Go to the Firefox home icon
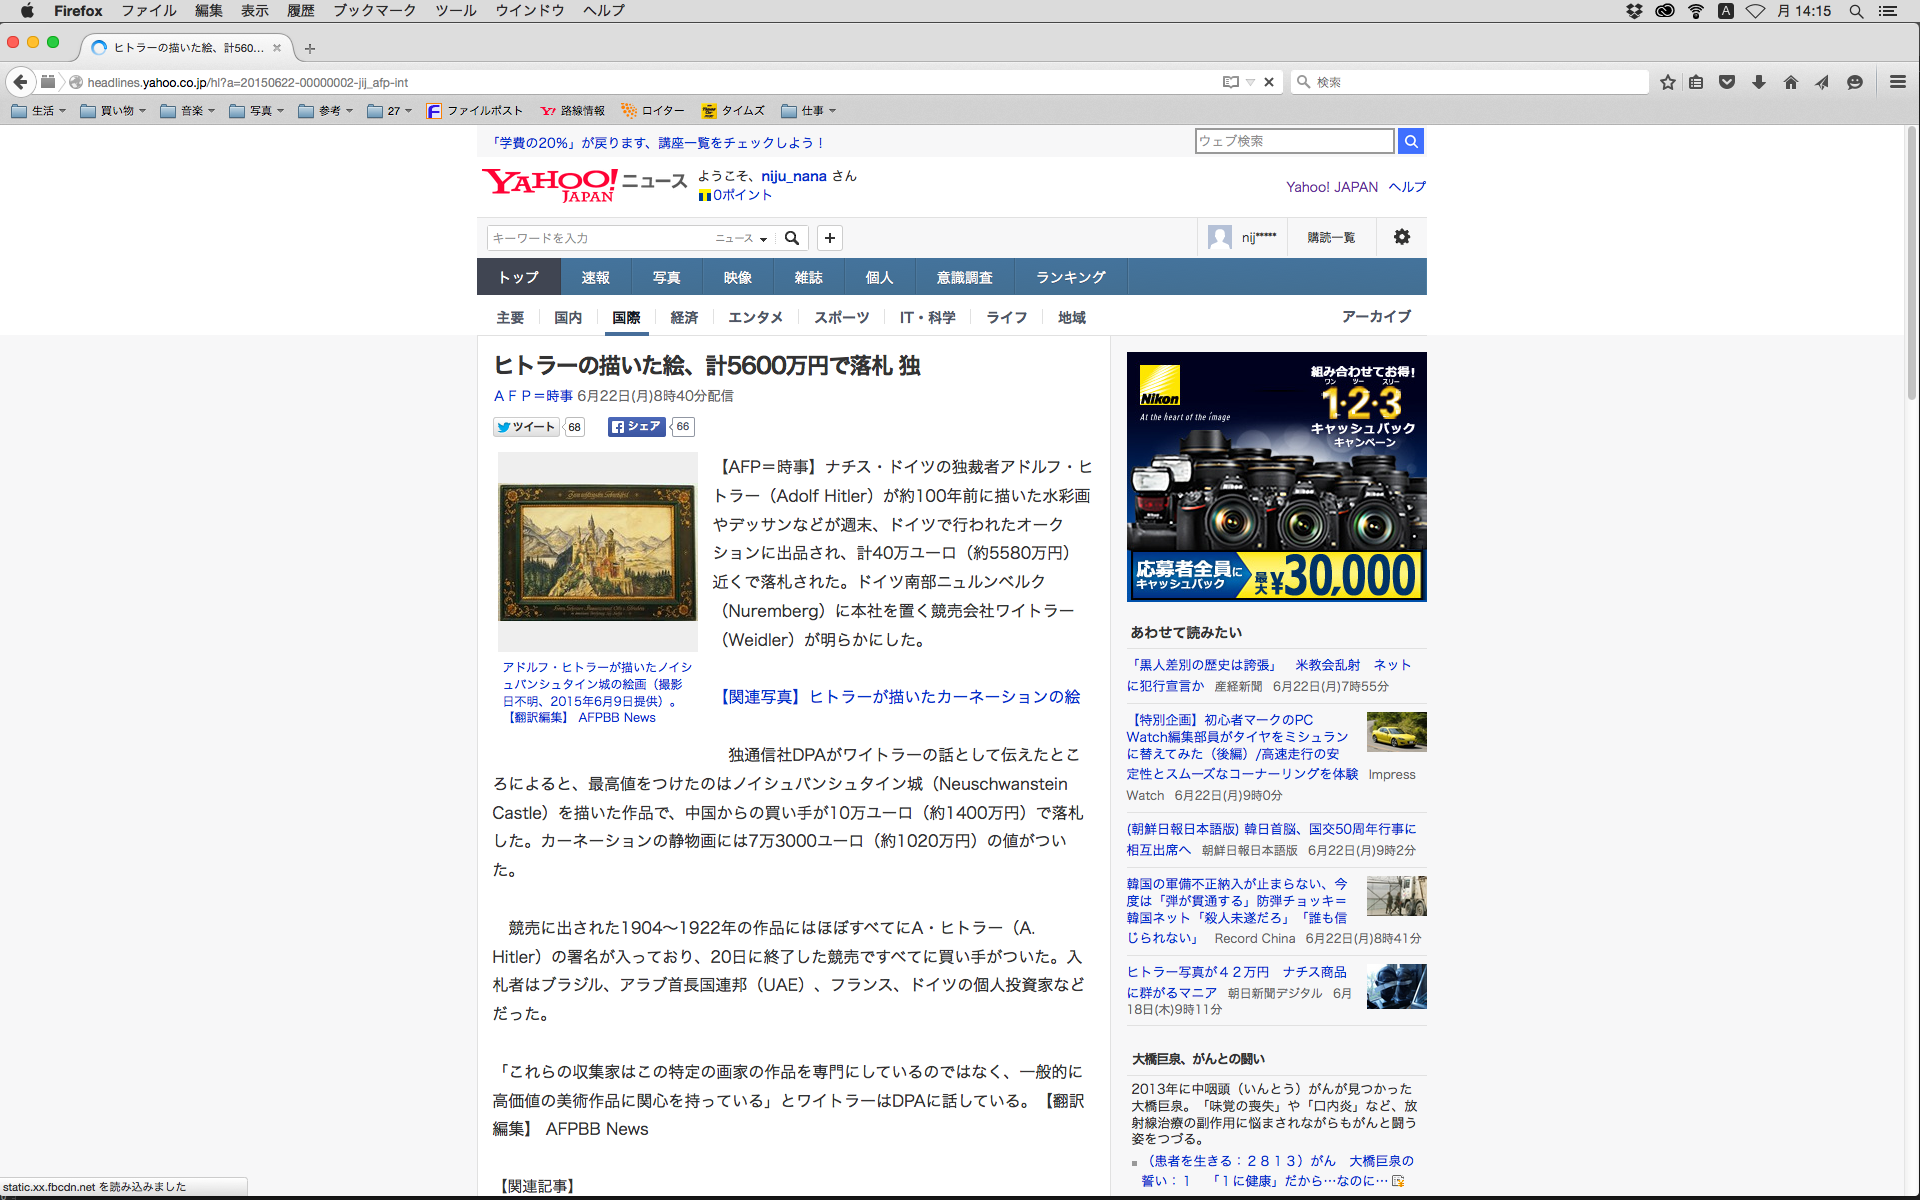The height and width of the screenshot is (1200, 1920). [1790, 82]
